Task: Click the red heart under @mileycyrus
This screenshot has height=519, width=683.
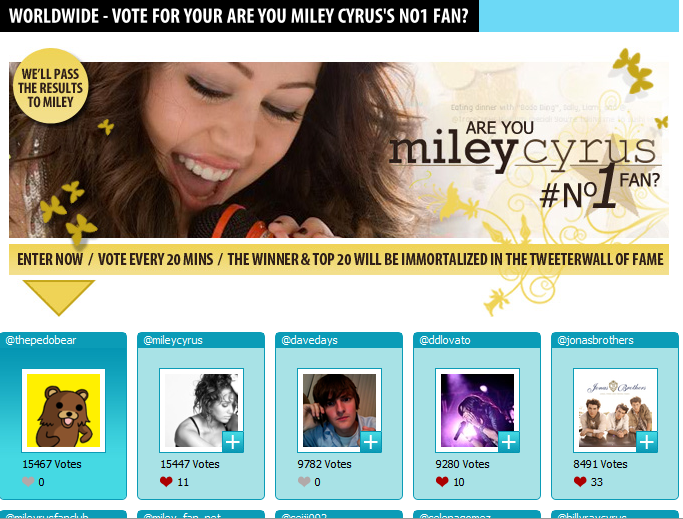Action: 166,482
